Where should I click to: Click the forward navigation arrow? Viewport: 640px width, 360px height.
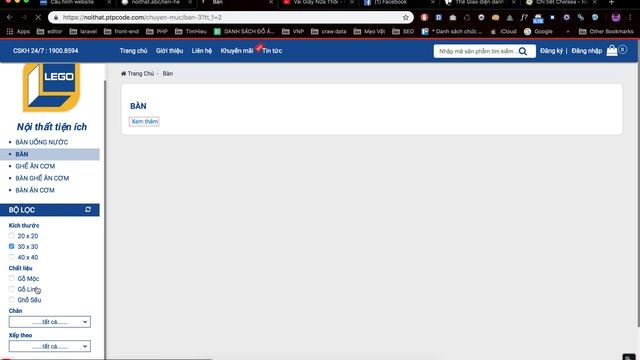24,18
